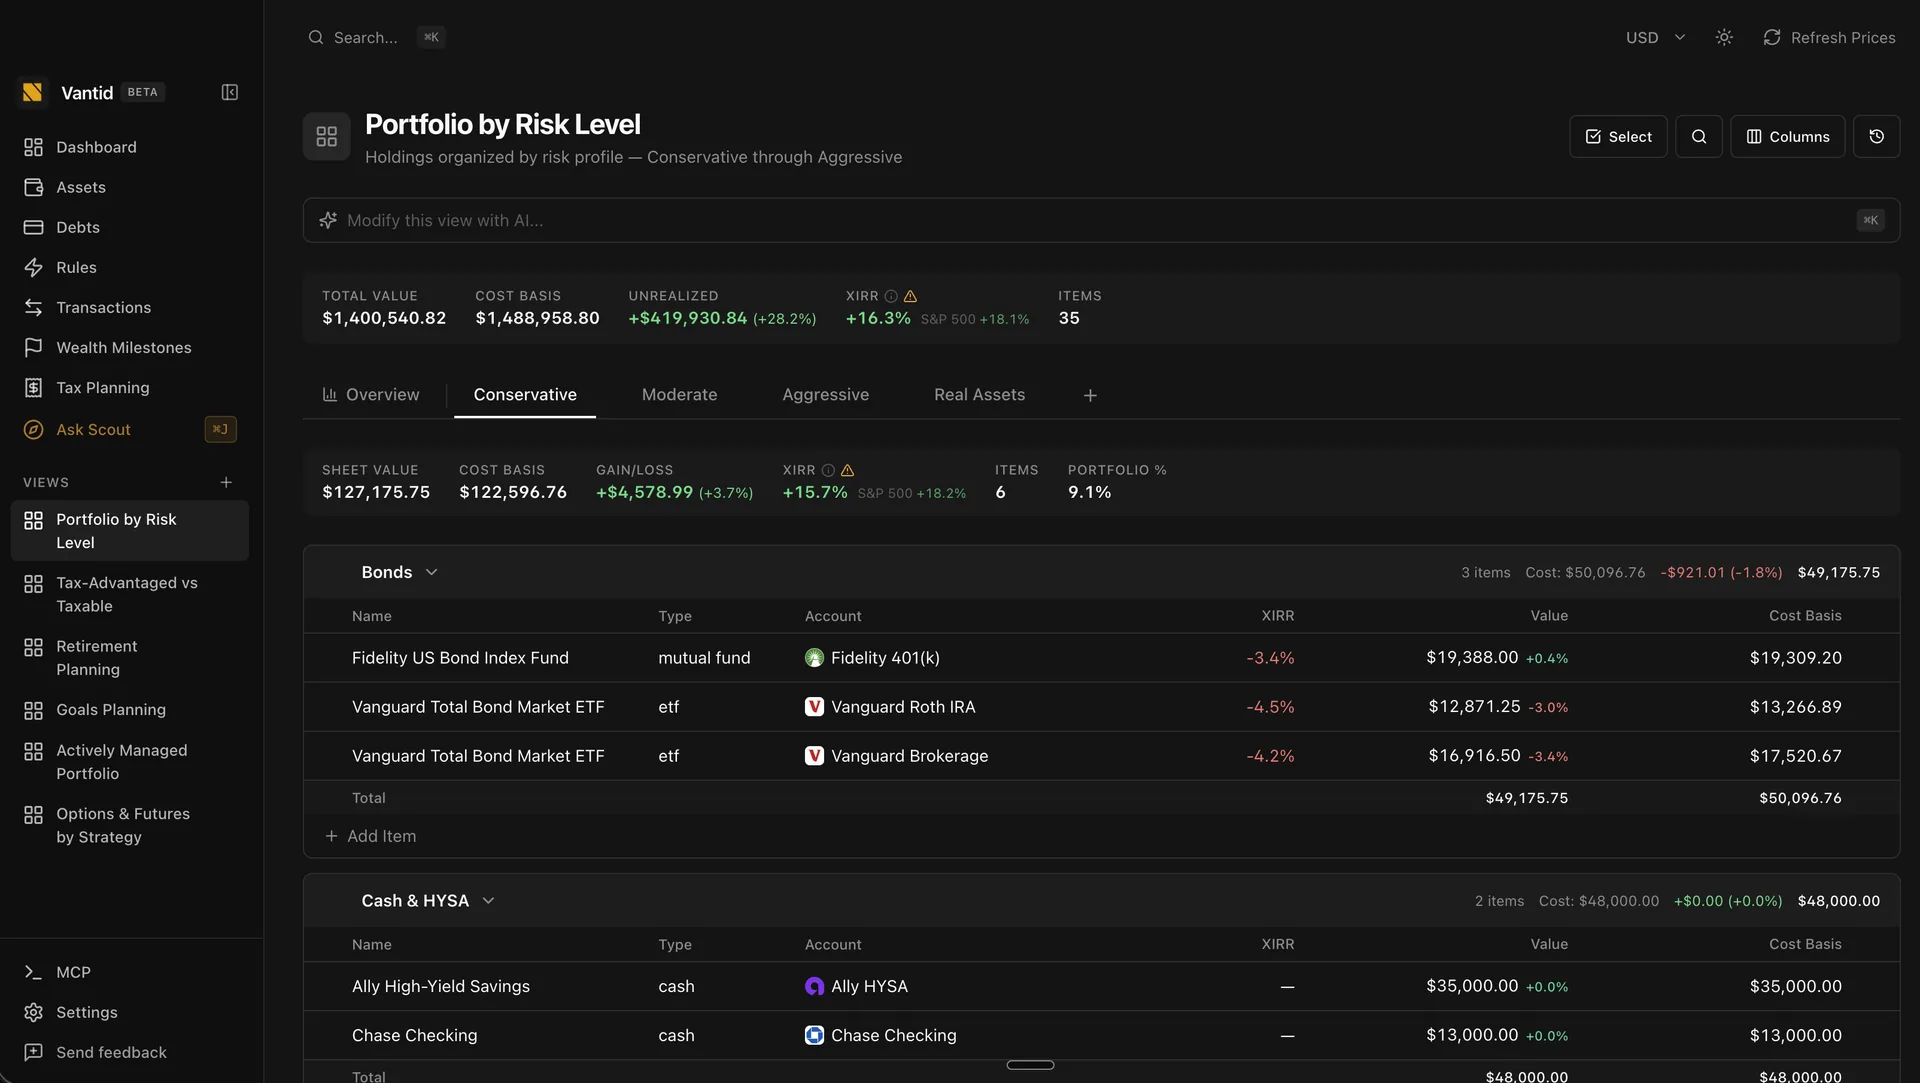Switch to Aggressive tab
The image size is (1920, 1083).
tap(825, 395)
